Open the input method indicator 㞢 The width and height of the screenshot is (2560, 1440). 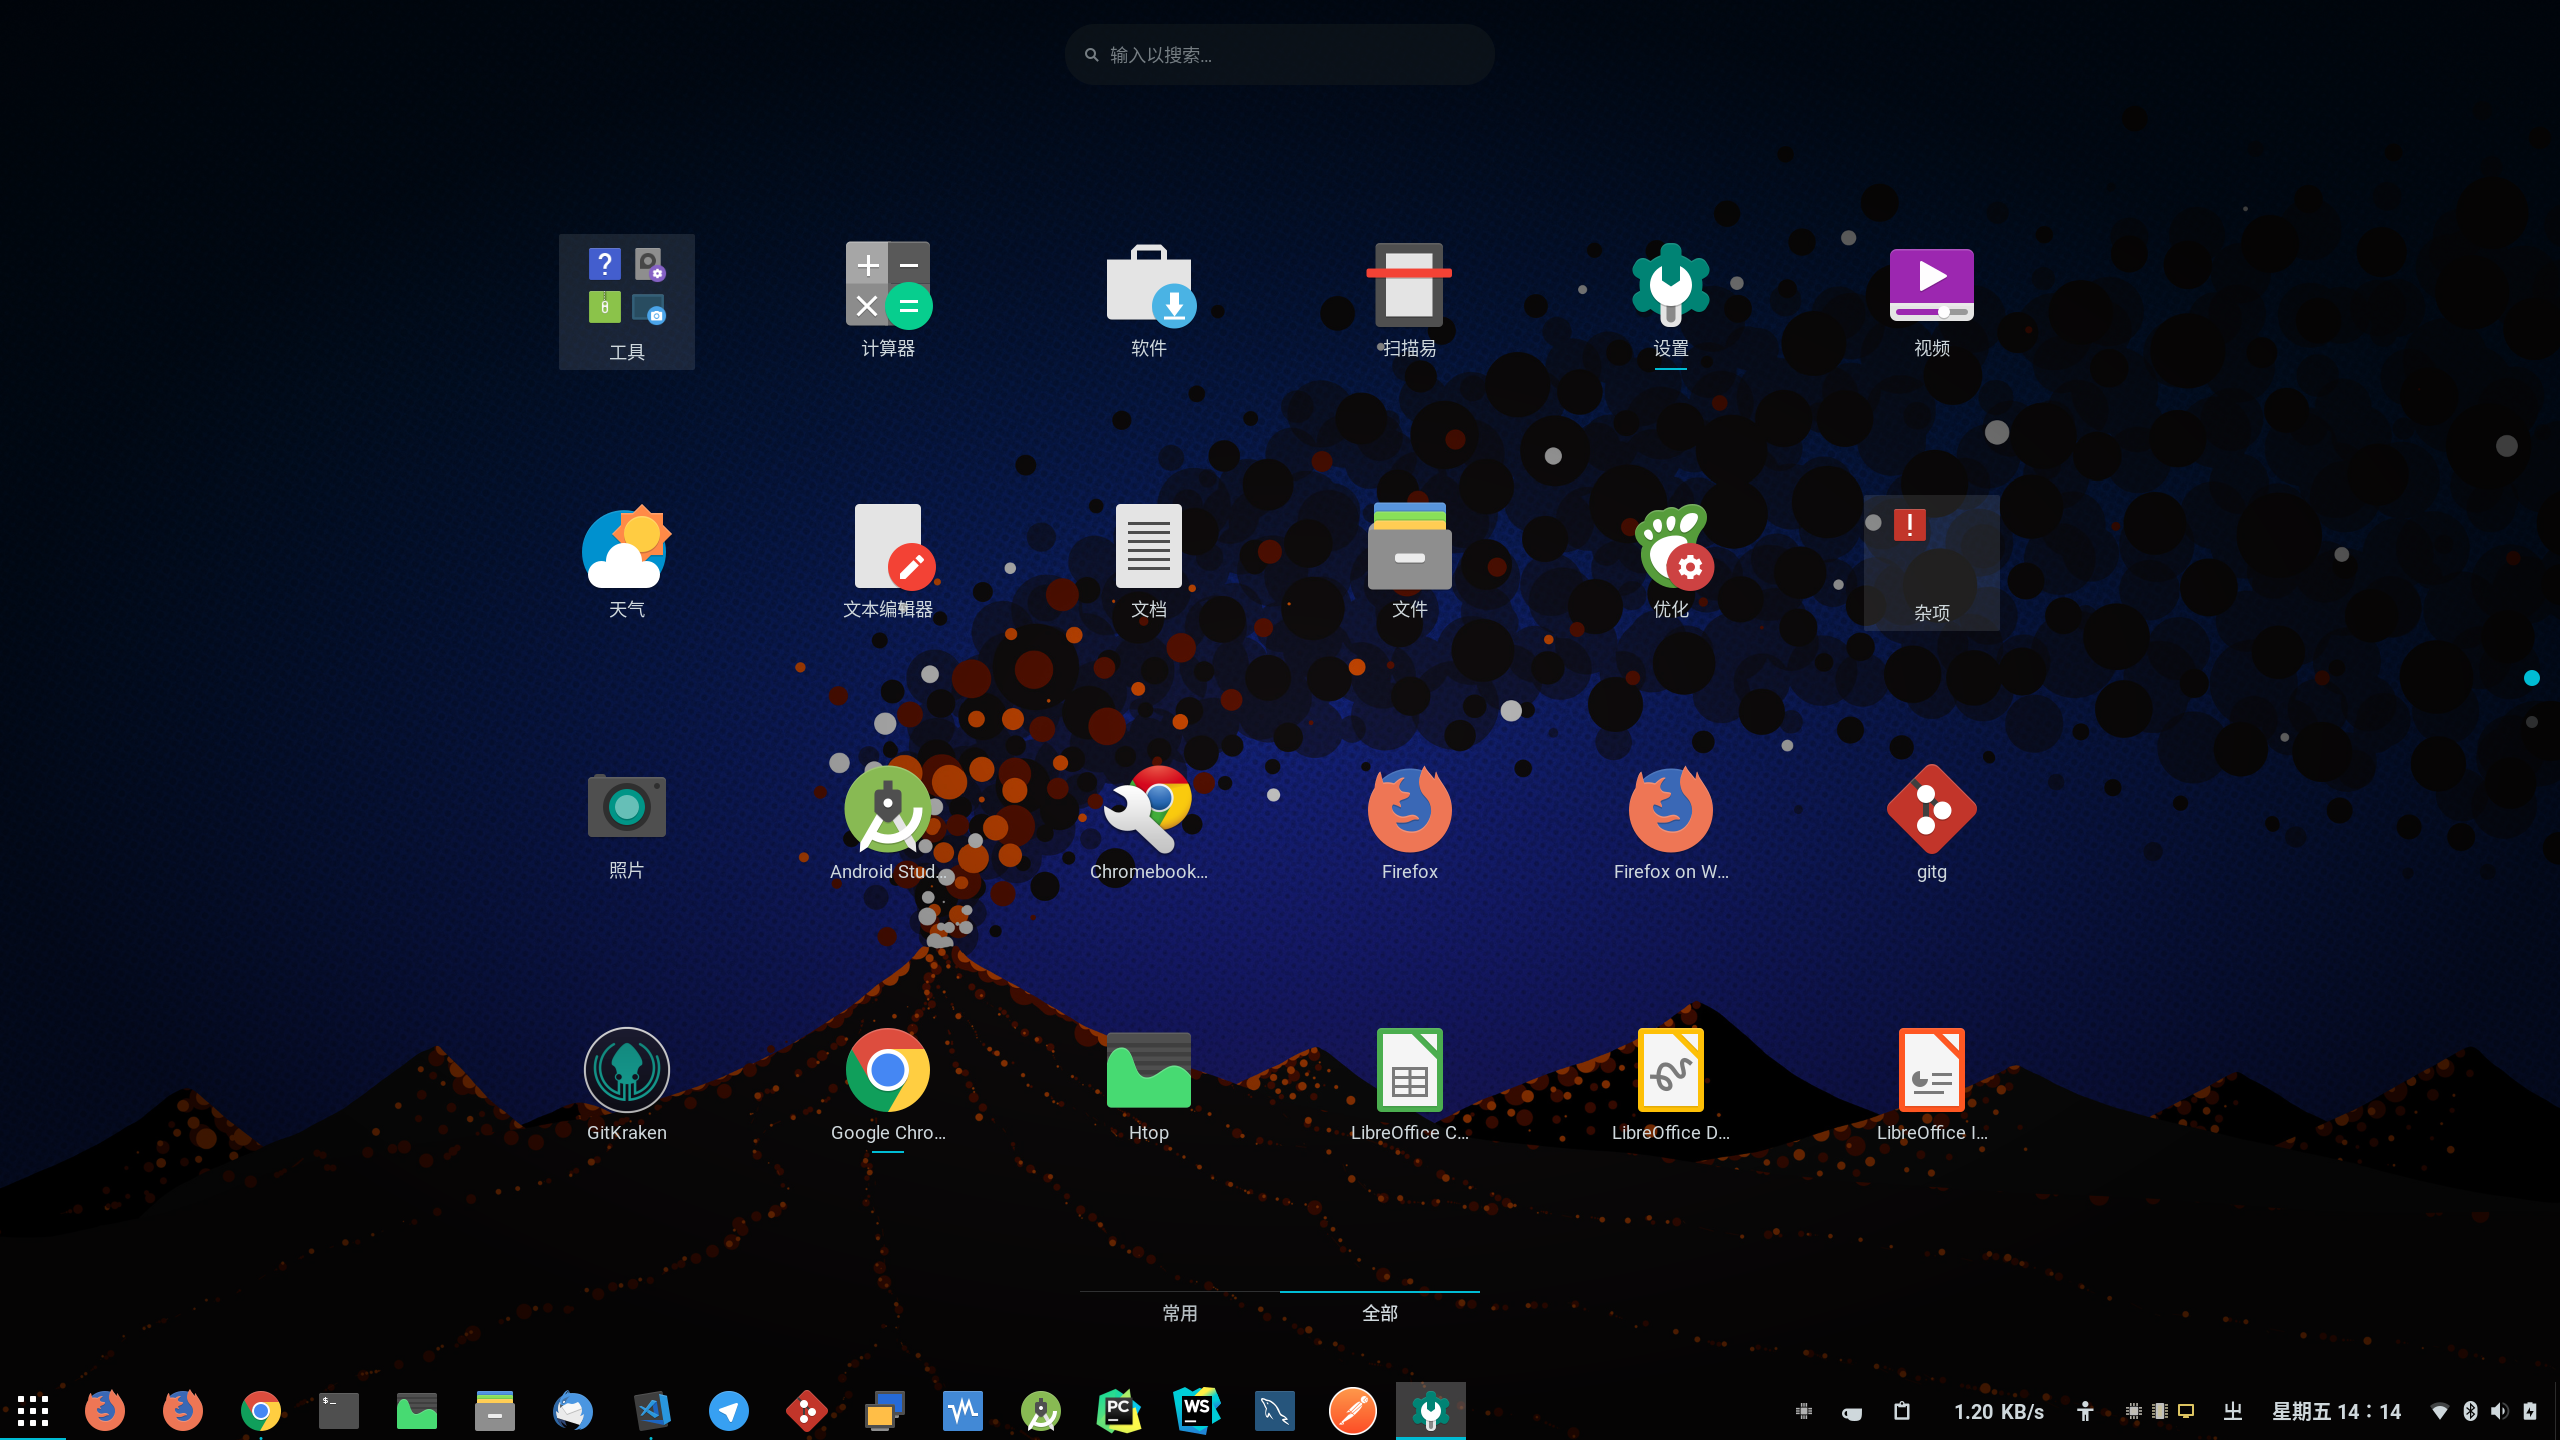[x=2233, y=1412]
